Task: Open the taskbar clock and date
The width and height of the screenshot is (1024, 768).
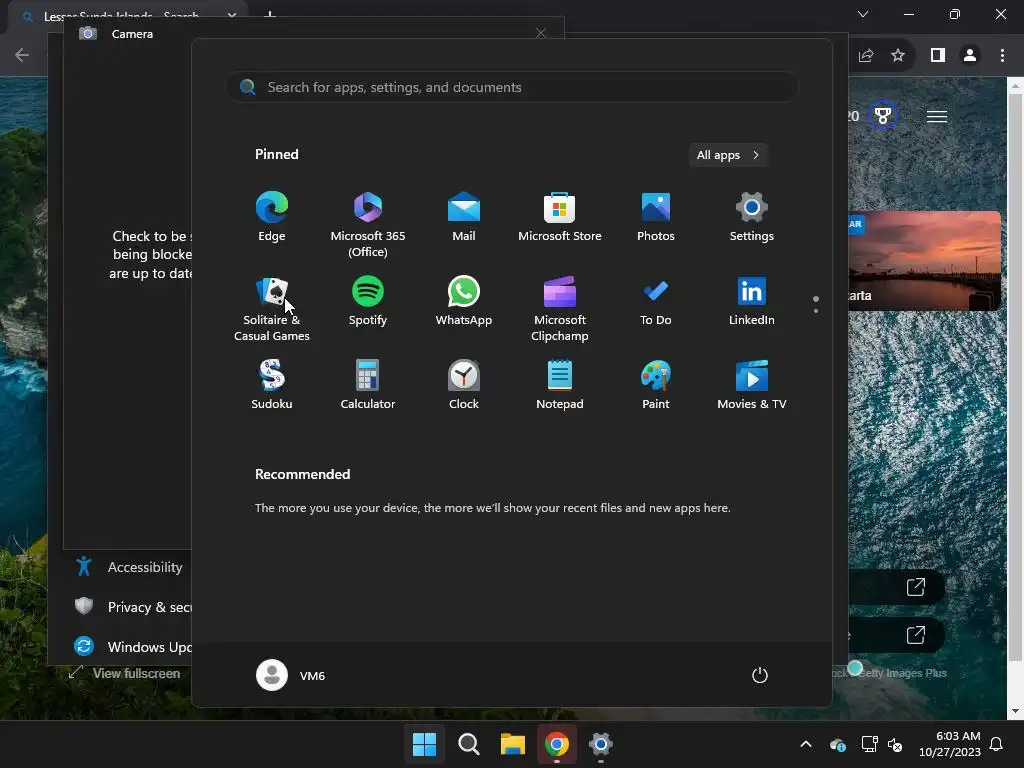Action: (x=950, y=744)
